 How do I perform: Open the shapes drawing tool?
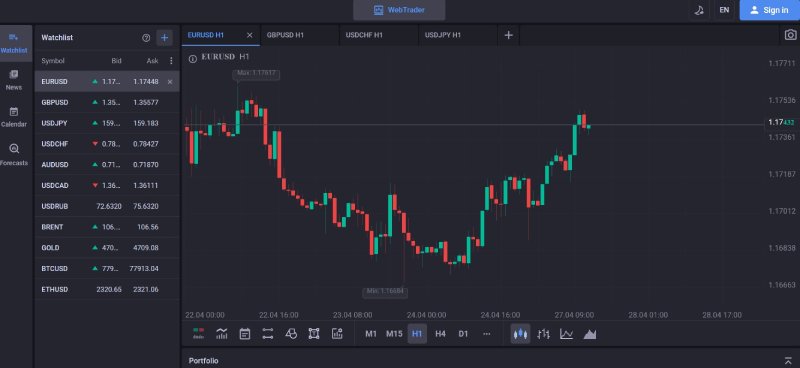point(291,334)
